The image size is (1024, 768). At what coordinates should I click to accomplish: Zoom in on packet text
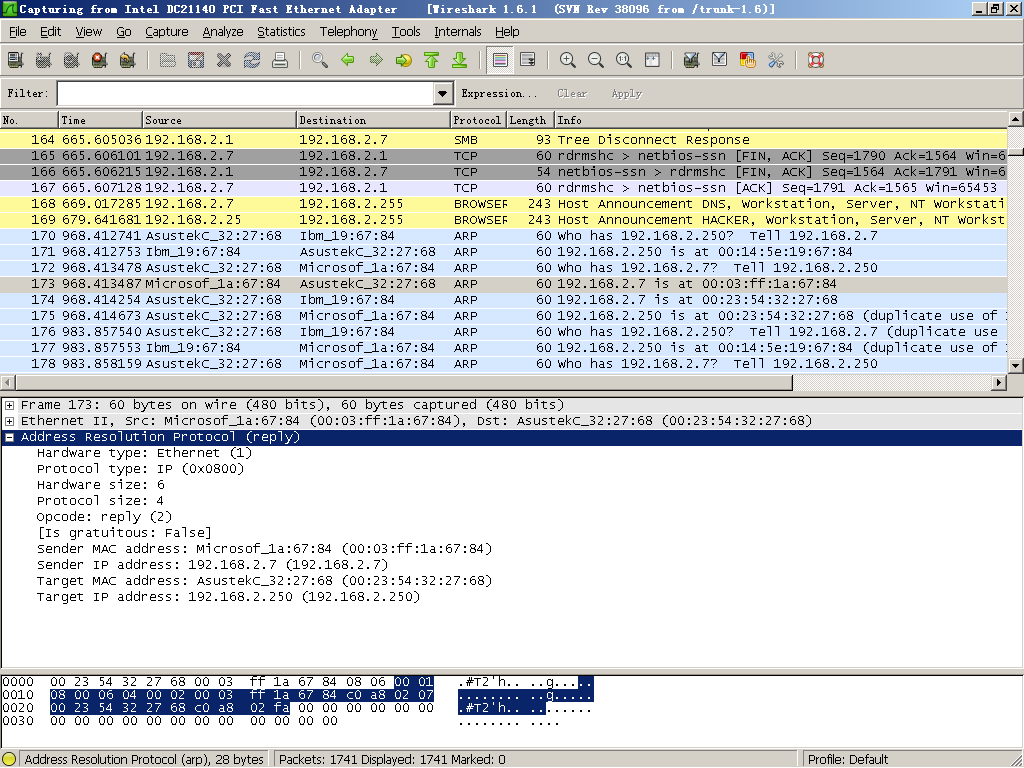tap(568, 60)
